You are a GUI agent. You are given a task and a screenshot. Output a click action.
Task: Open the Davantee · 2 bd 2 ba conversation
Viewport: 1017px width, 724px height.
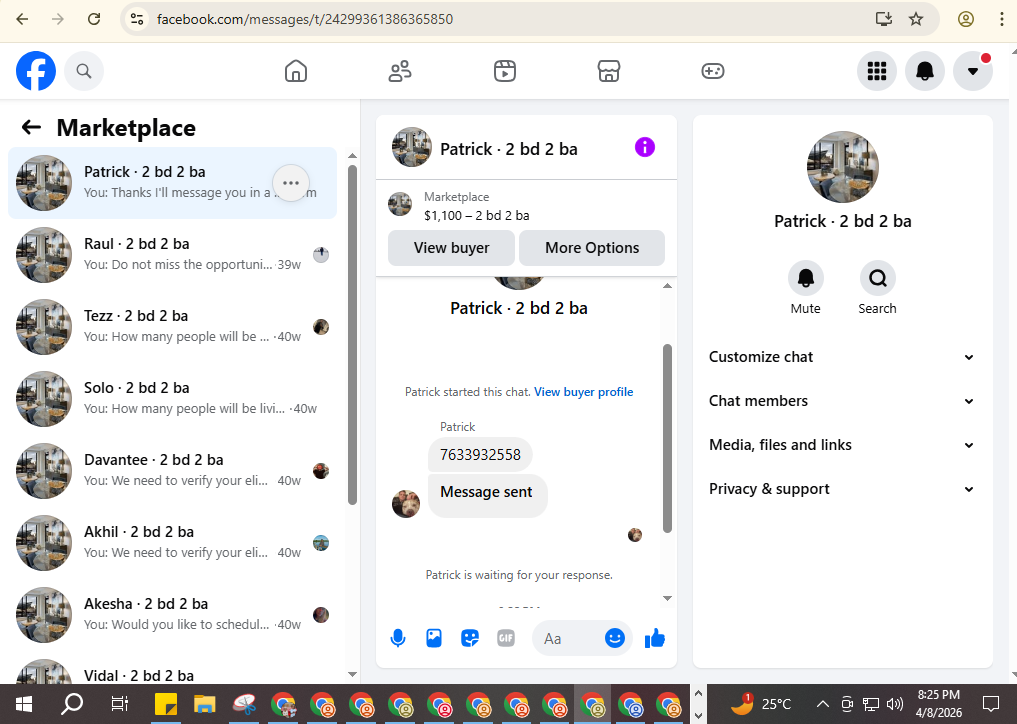click(x=173, y=471)
